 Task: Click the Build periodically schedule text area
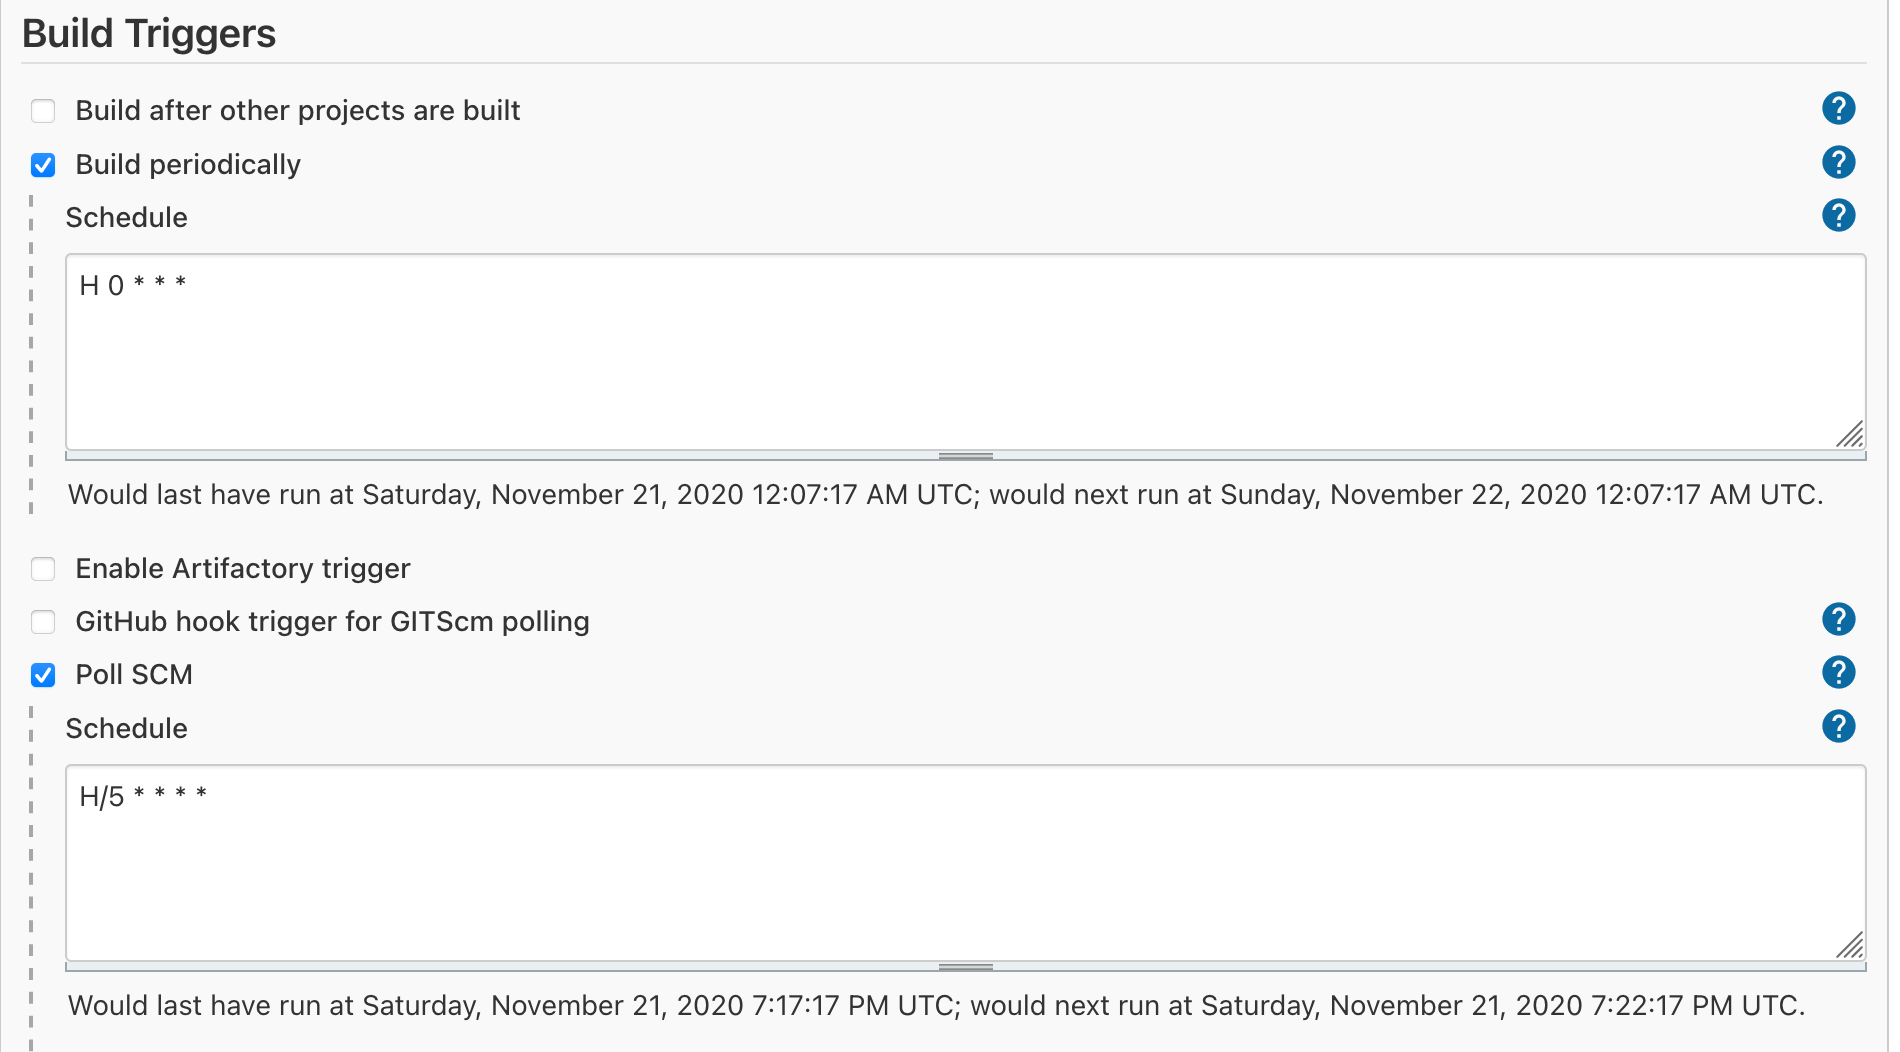pyautogui.click(x=965, y=352)
